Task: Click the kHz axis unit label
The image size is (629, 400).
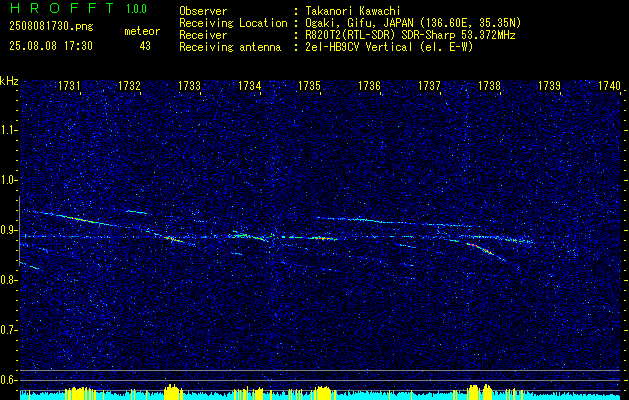Action: 9,81
